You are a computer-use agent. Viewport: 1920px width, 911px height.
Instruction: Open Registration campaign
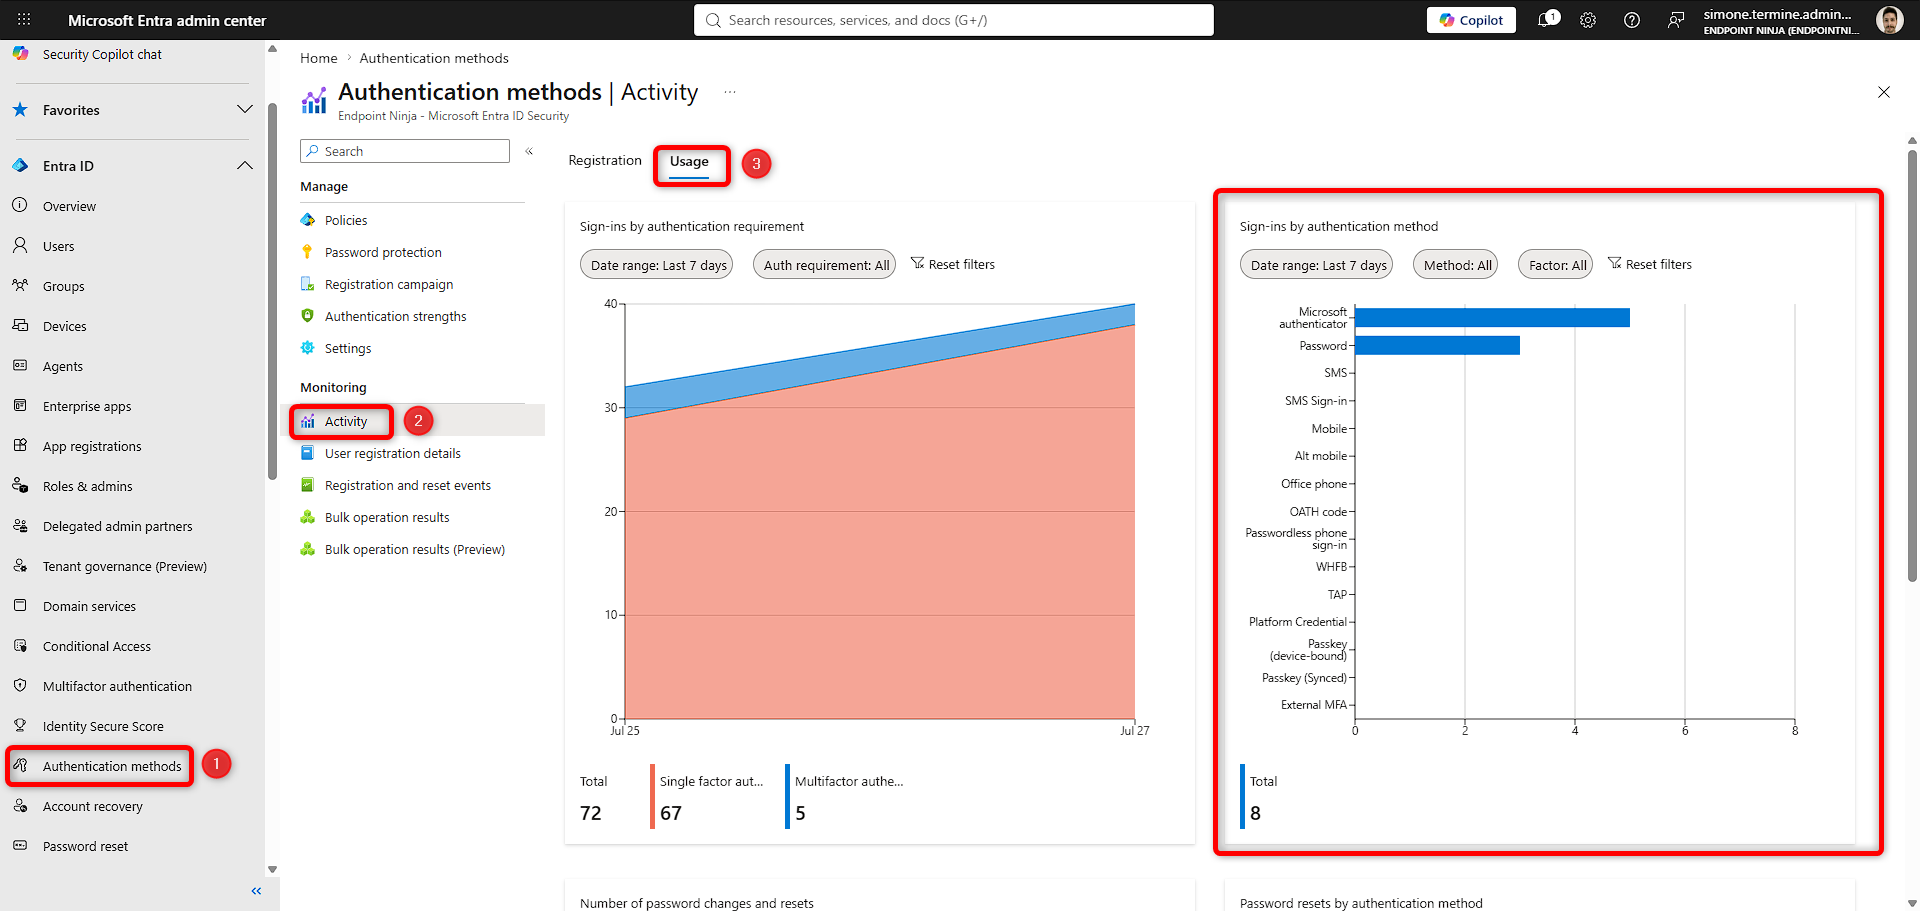point(389,284)
